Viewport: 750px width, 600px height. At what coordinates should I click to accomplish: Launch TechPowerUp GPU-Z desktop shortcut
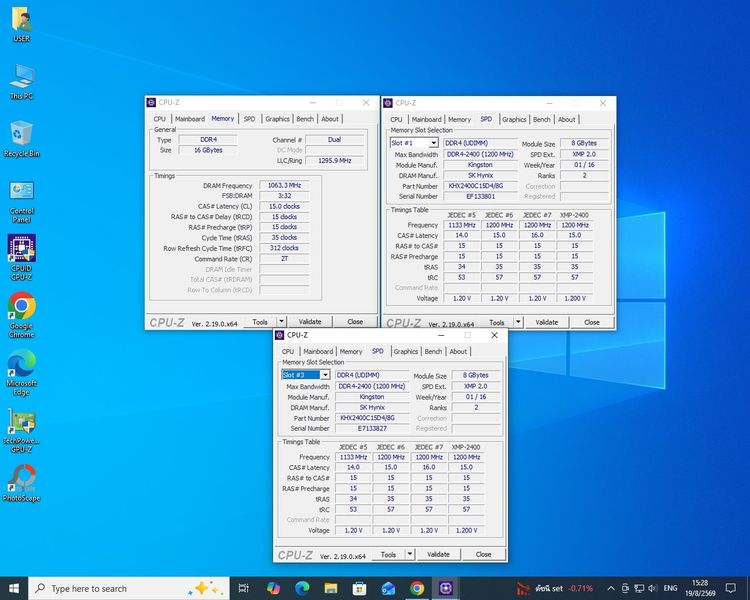(x=21, y=430)
